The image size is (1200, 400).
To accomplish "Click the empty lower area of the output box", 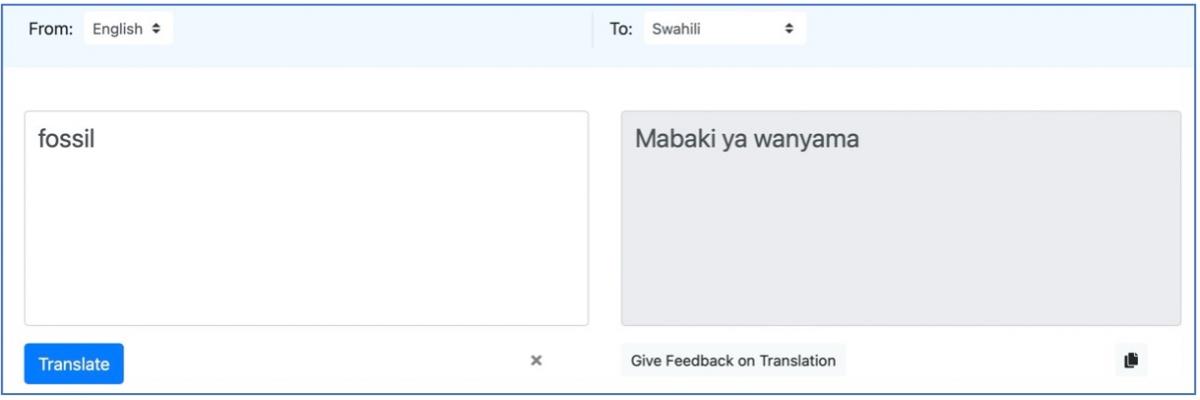I will click(x=901, y=250).
